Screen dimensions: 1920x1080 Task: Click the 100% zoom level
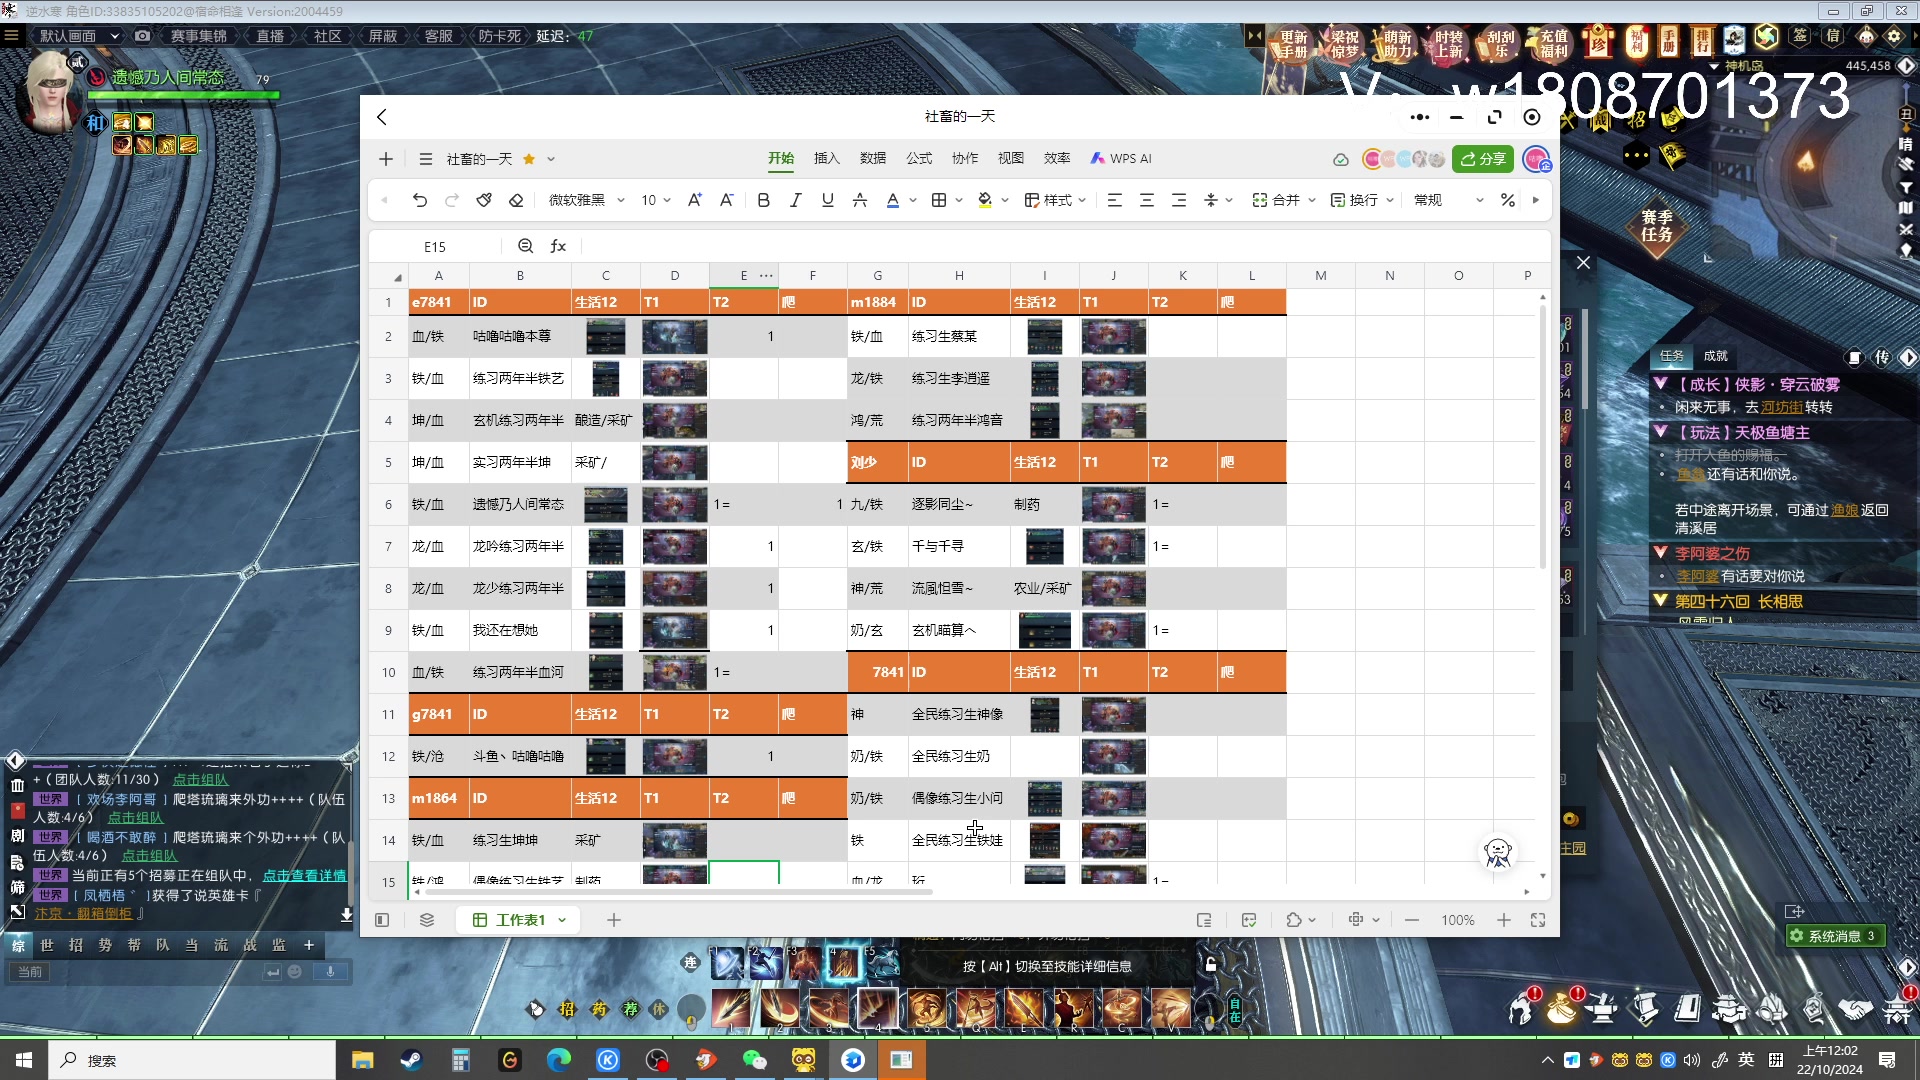(1458, 920)
